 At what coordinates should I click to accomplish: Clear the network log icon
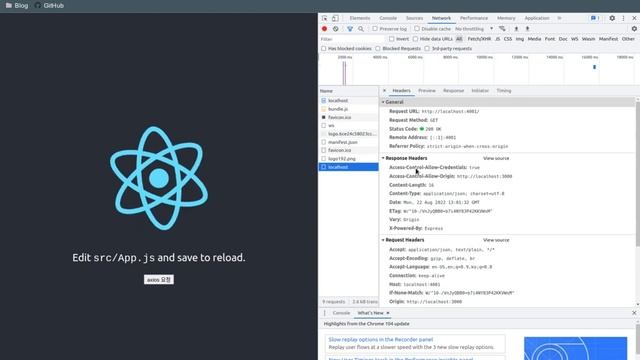coord(336,29)
